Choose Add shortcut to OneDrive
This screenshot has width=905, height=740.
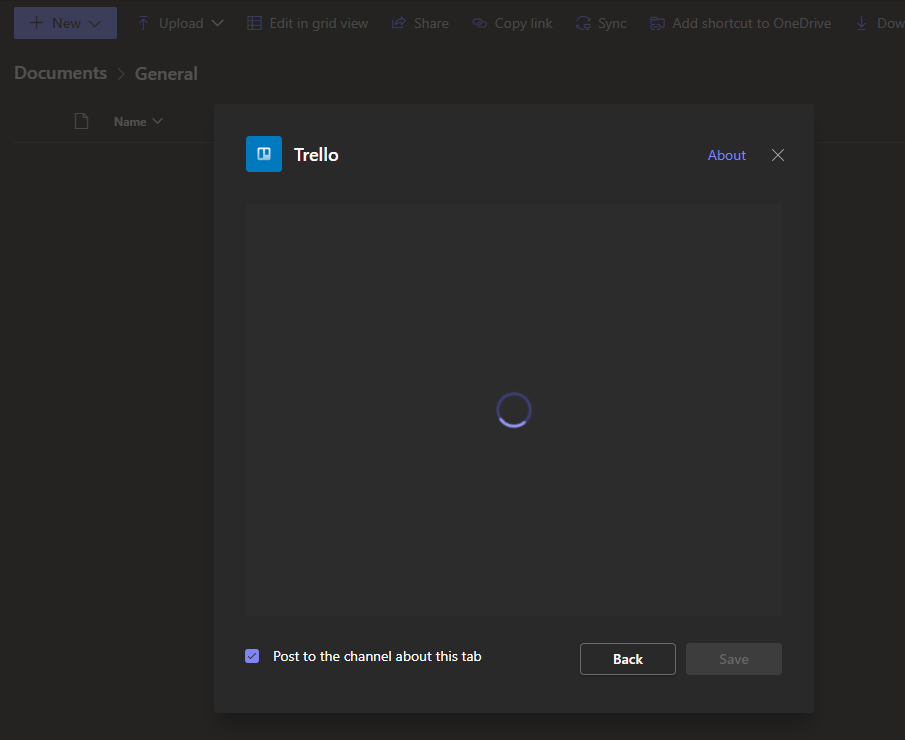tap(751, 23)
